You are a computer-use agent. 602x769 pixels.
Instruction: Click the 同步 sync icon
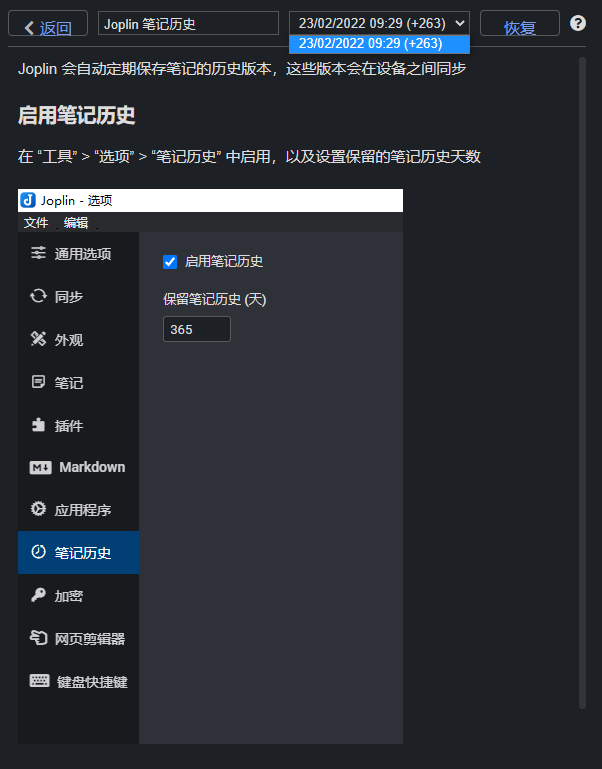(38, 296)
